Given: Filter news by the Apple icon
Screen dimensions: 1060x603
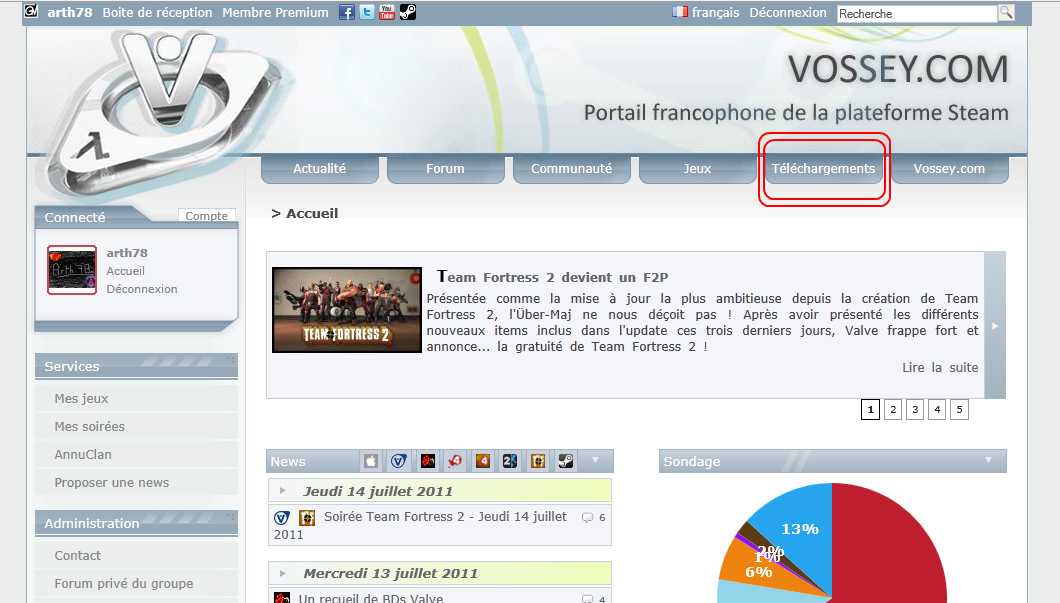Looking at the screenshot, I should point(371,461).
